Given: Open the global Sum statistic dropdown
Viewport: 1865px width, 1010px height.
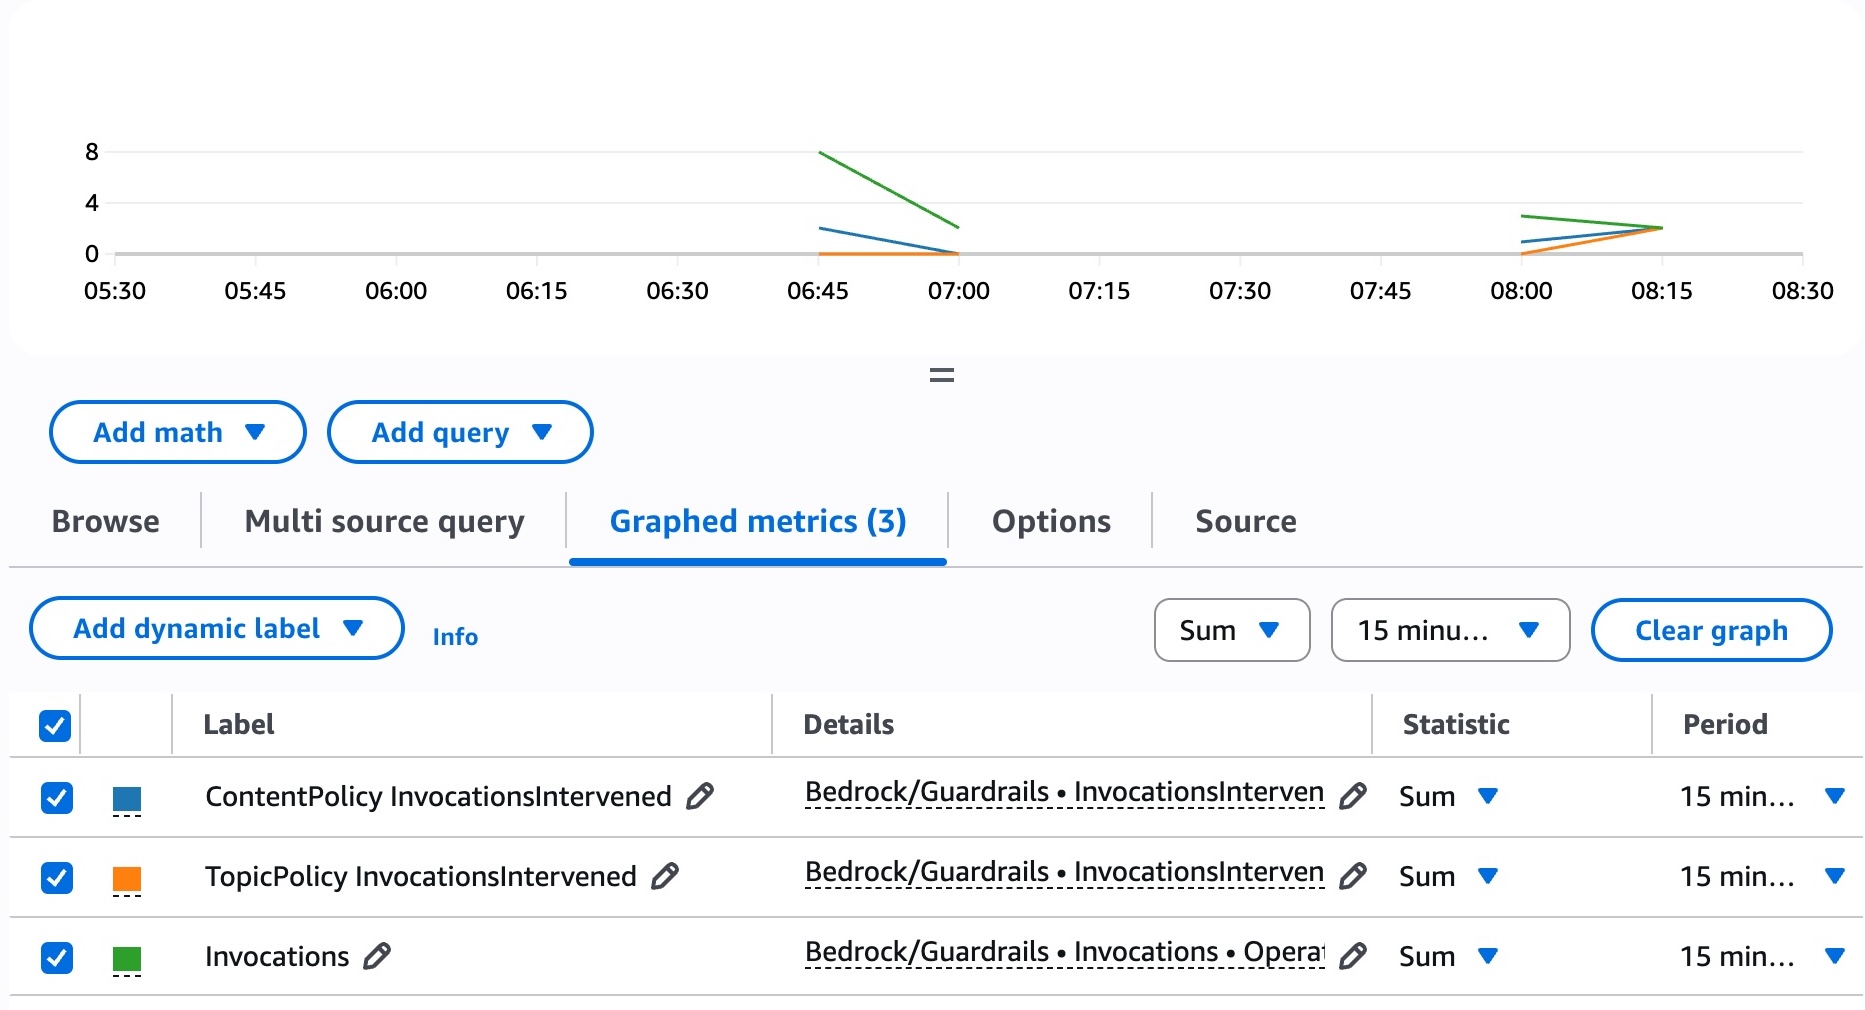Looking at the screenshot, I should [1231, 630].
